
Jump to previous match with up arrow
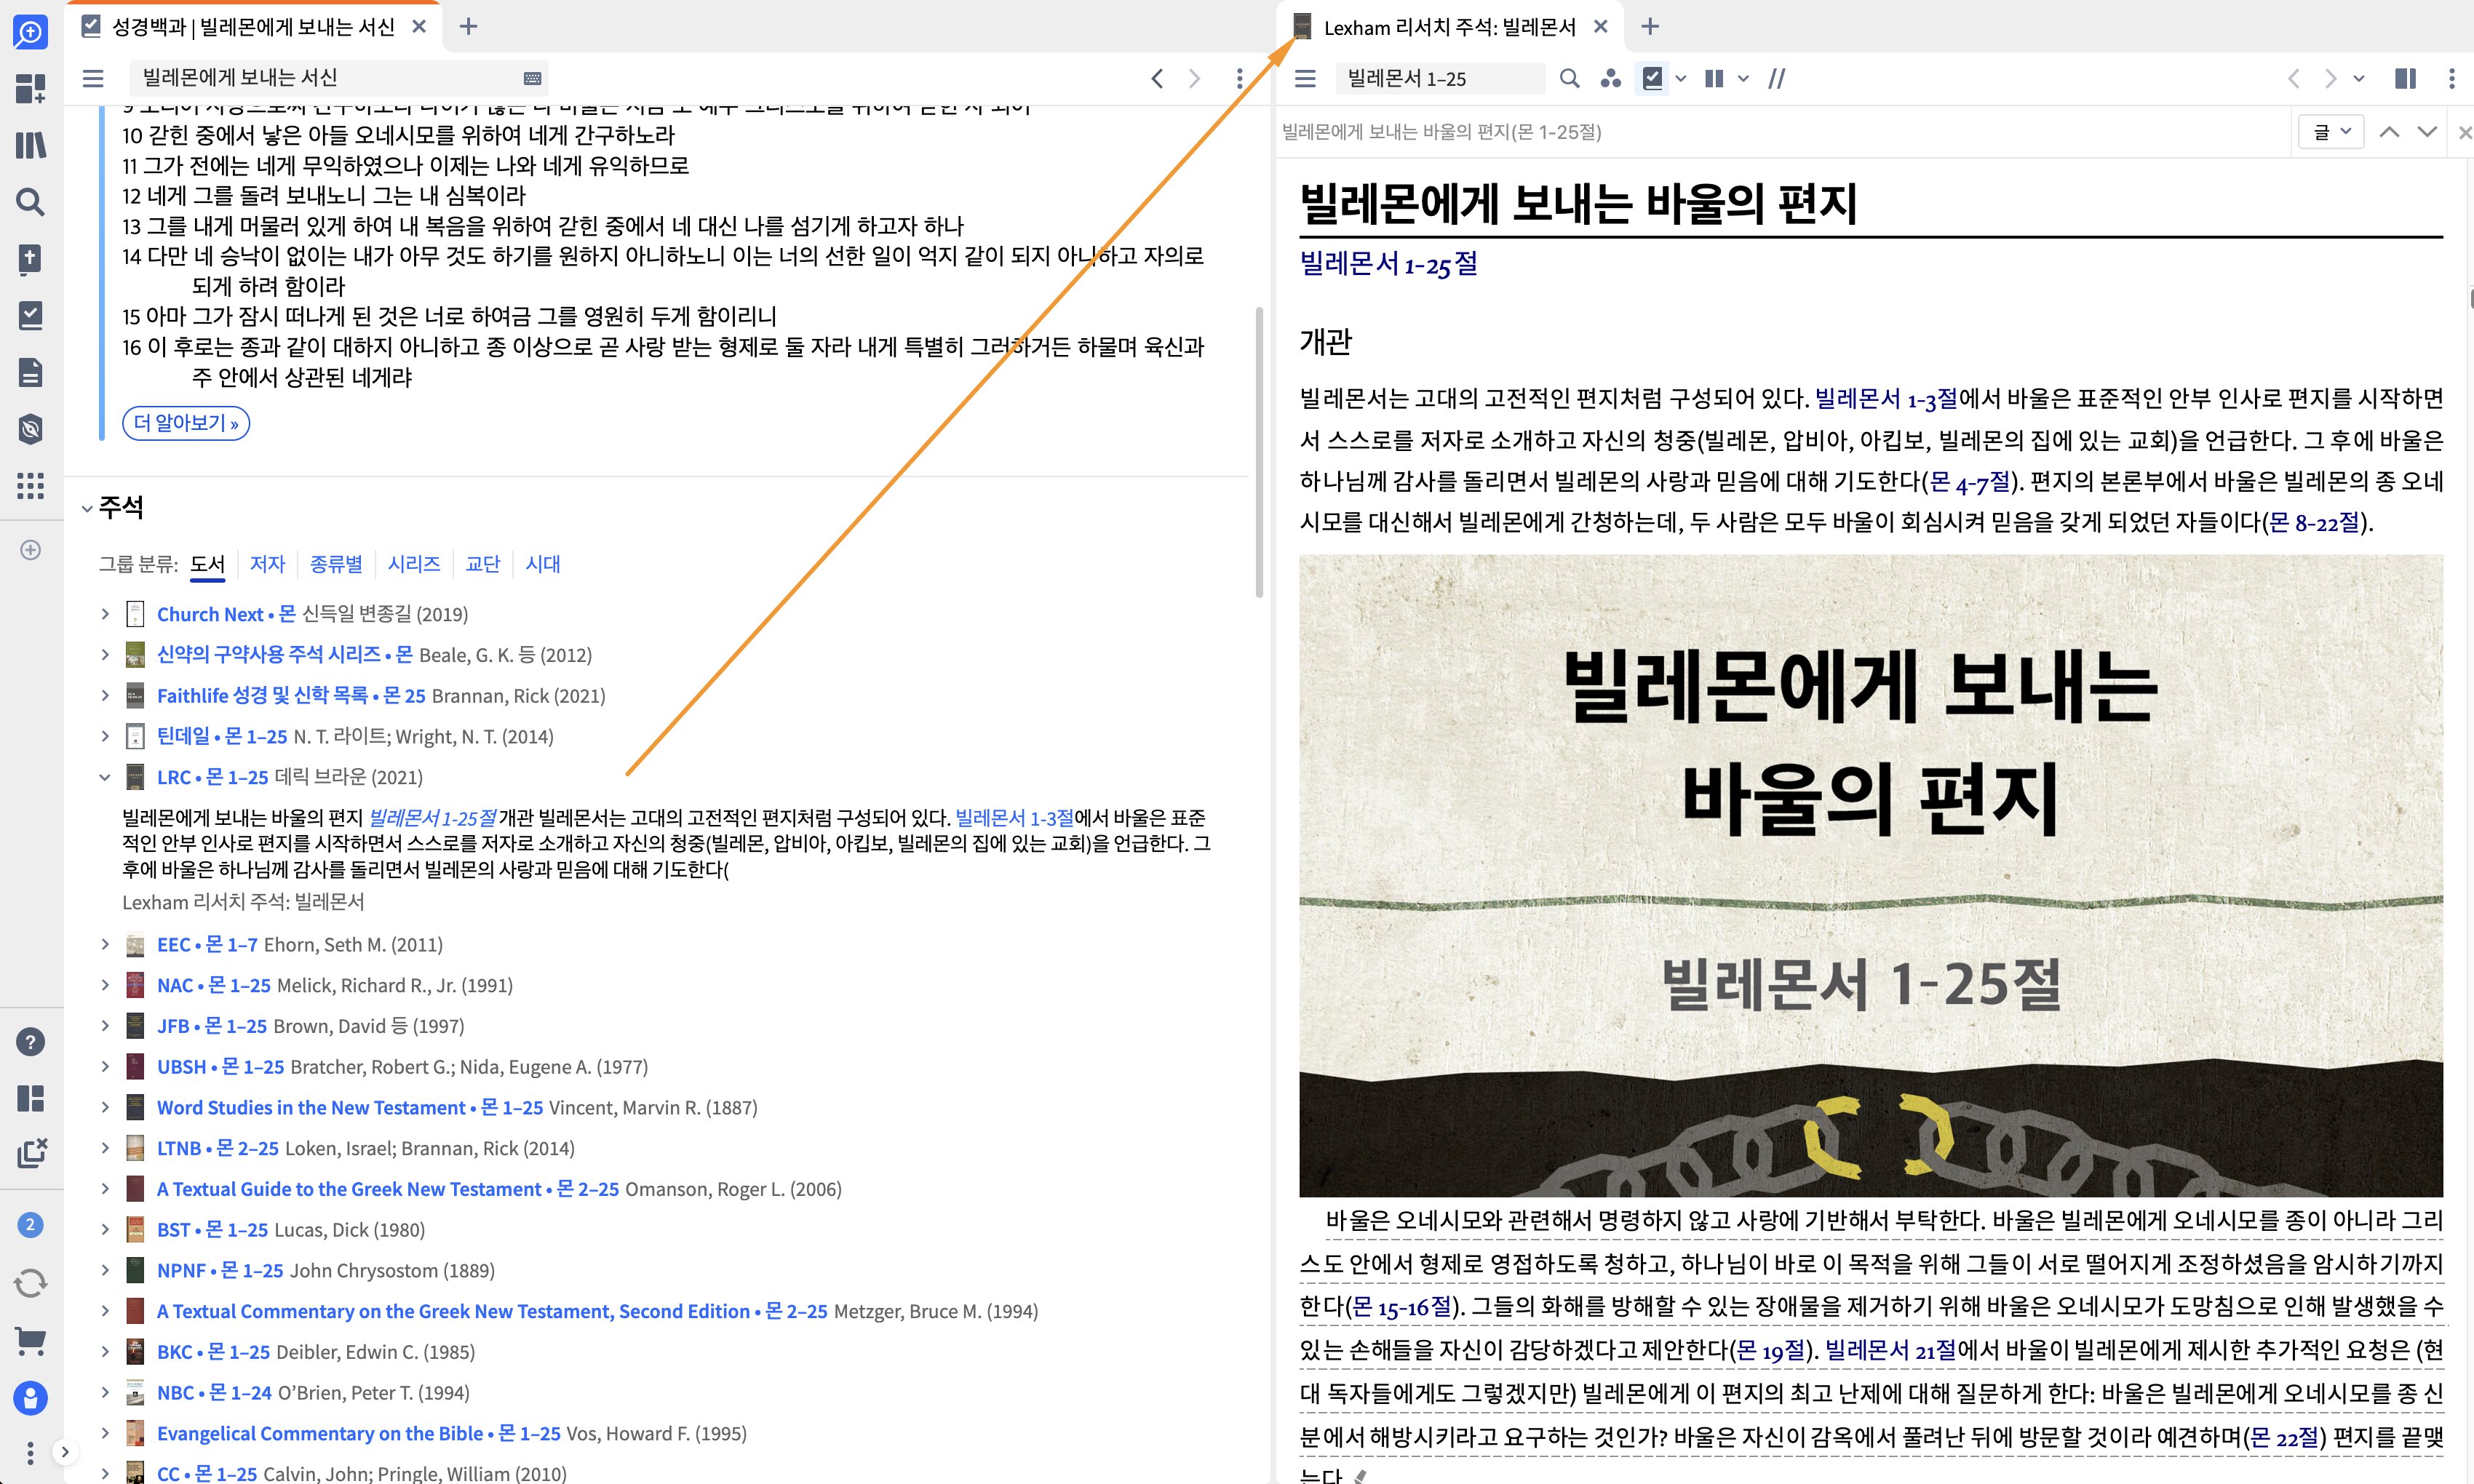[2389, 132]
